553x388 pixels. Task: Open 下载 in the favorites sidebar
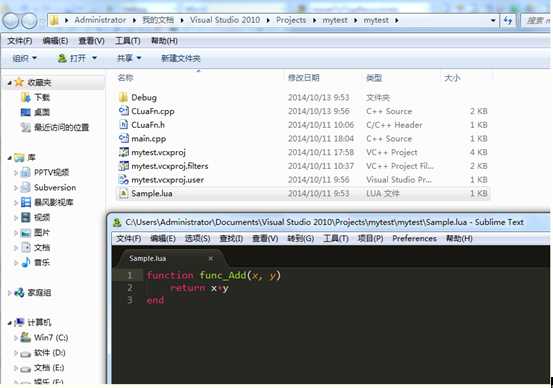click(x=42, y=97)
